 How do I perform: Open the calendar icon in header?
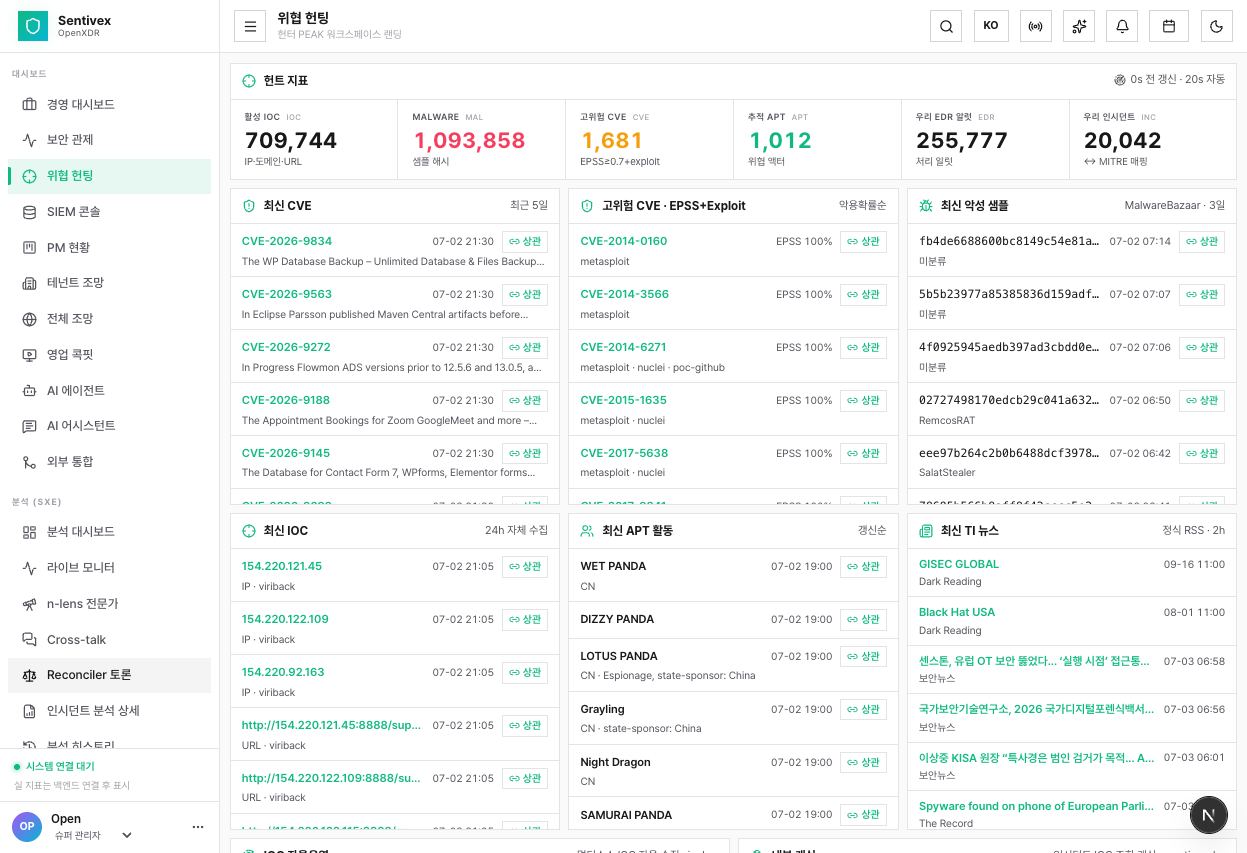[x=1168, y=26]
